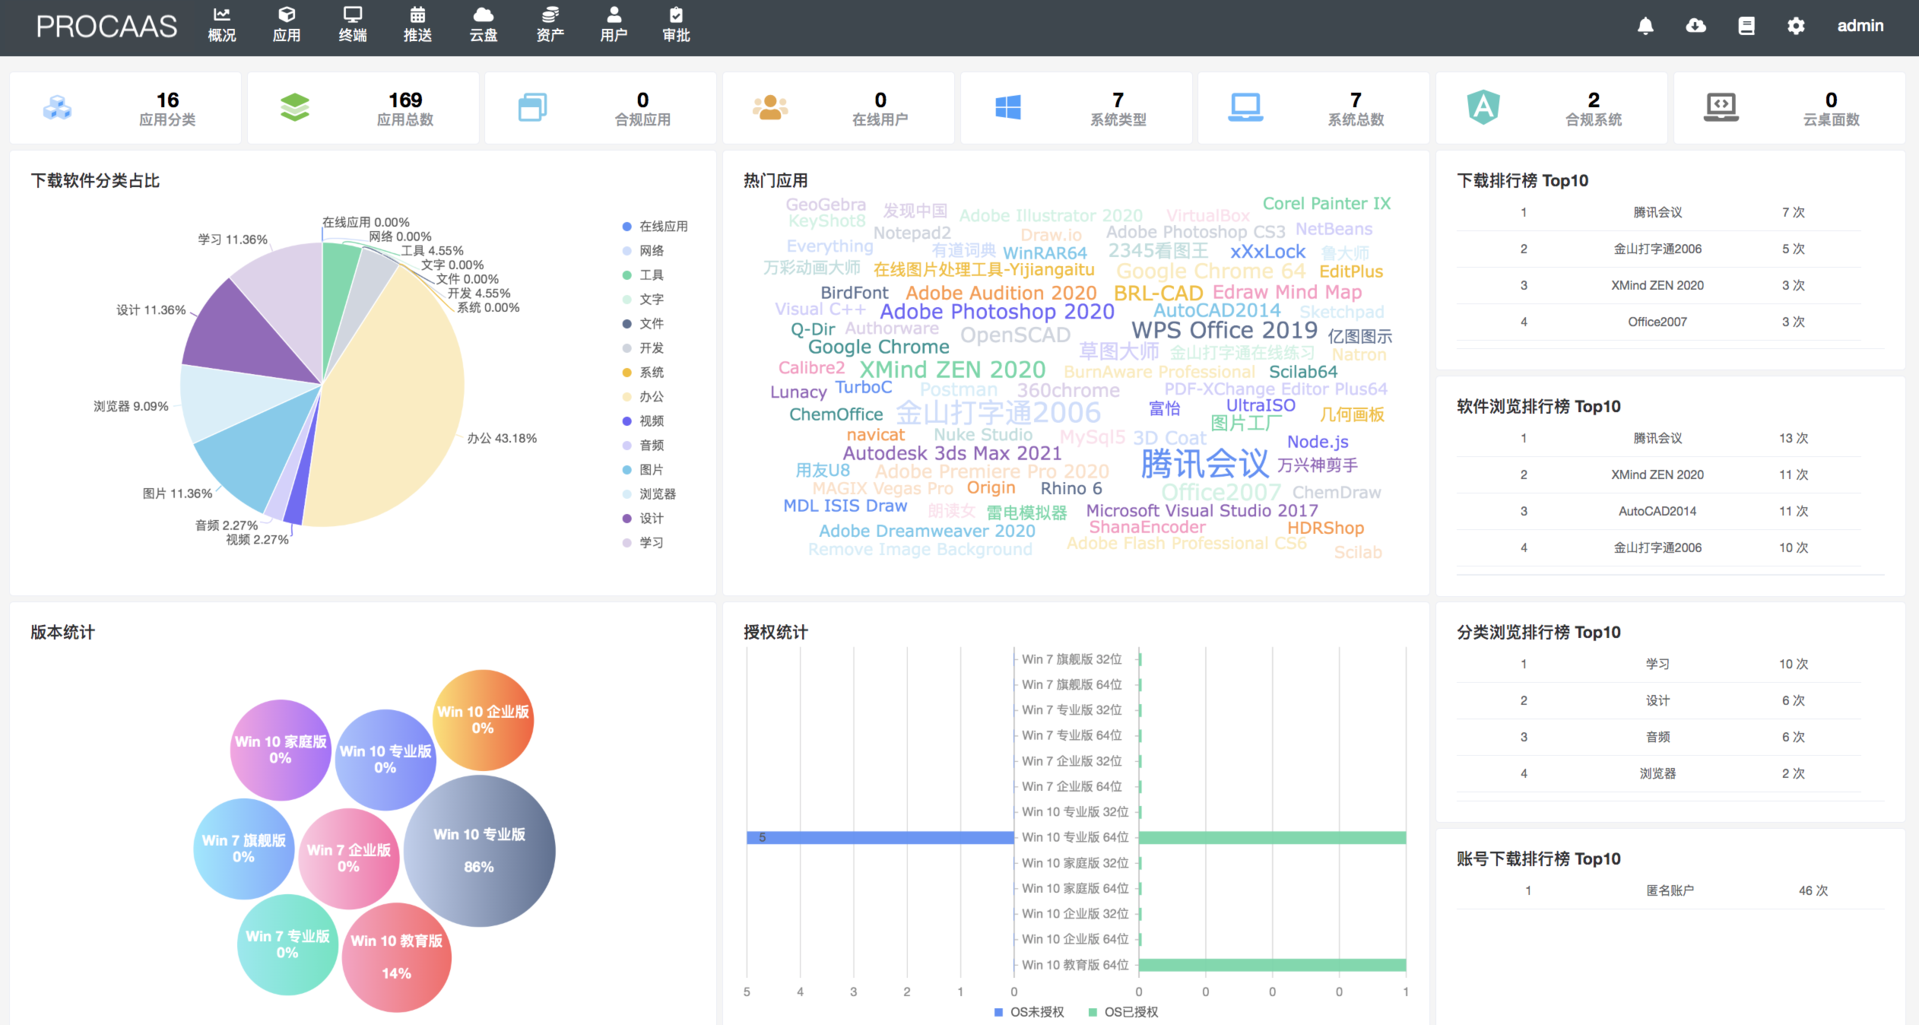Open the 终端 terminal nav item
The height and width of the screenshot is (1025, 1919).
pos(352,25)
